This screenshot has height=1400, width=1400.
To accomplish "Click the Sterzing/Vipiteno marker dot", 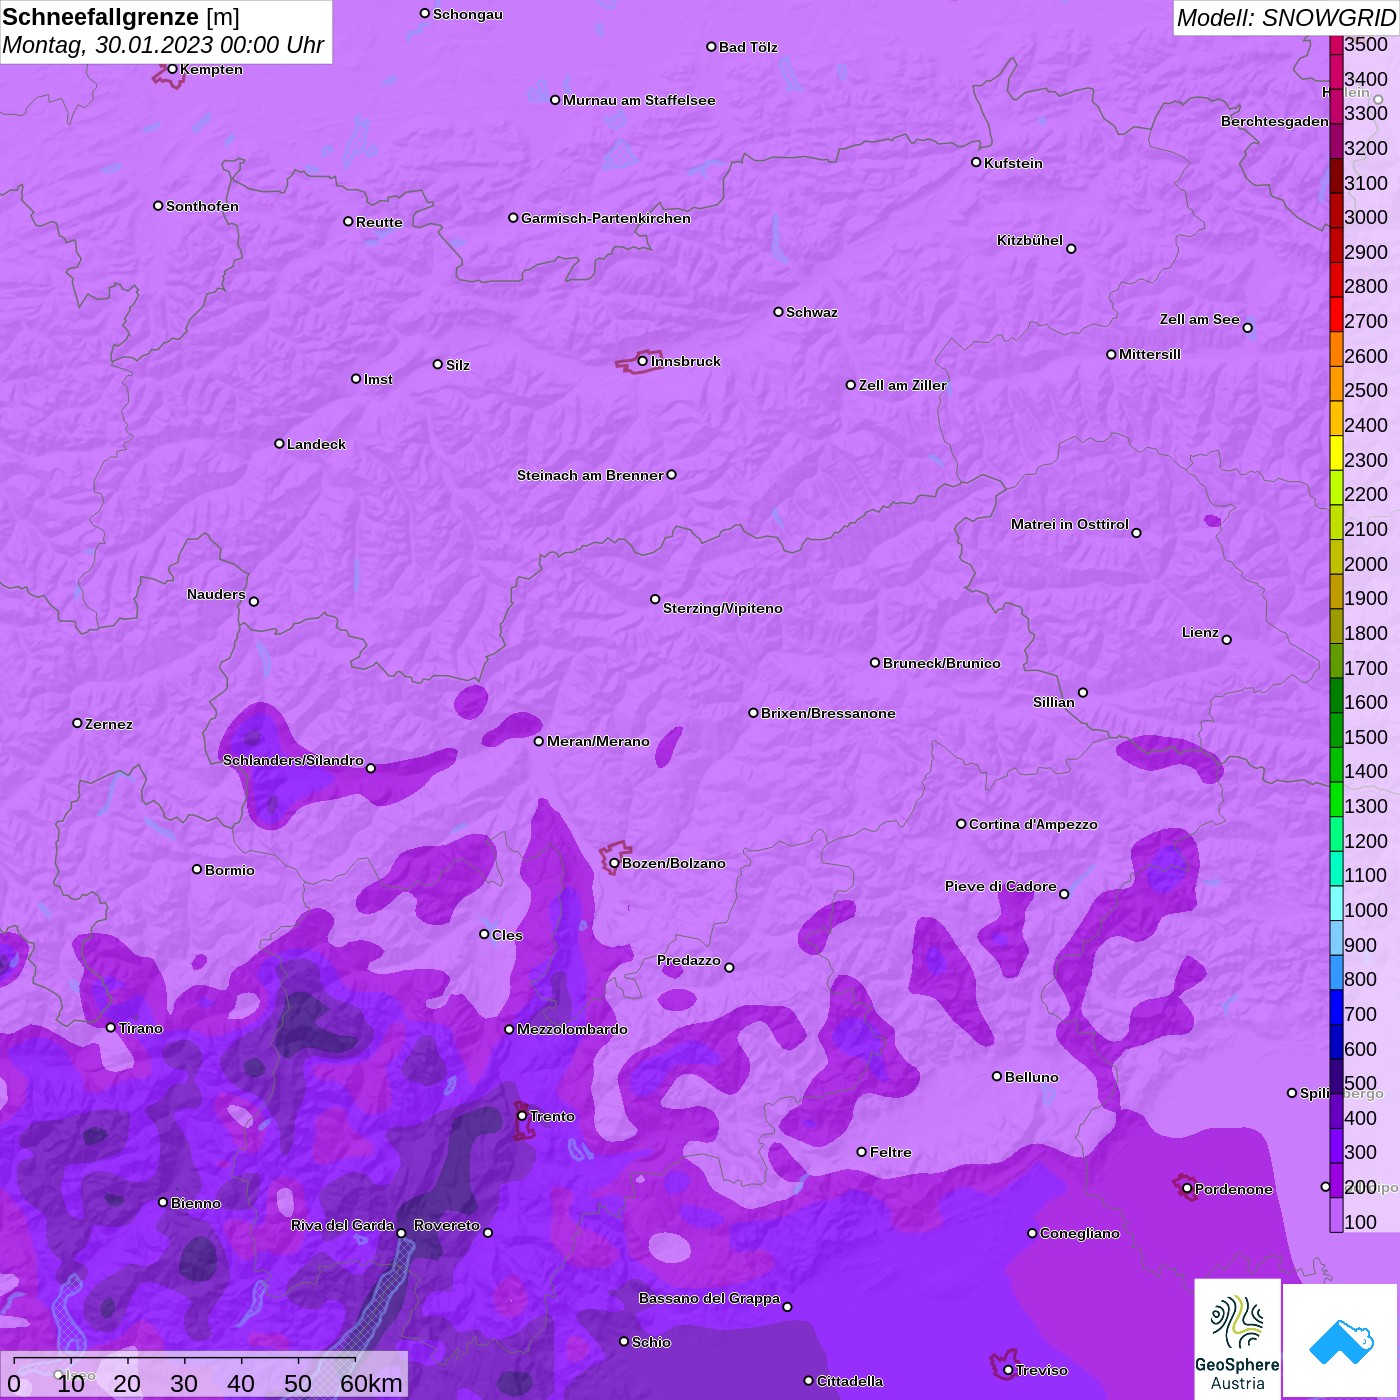I will (655, 599).
